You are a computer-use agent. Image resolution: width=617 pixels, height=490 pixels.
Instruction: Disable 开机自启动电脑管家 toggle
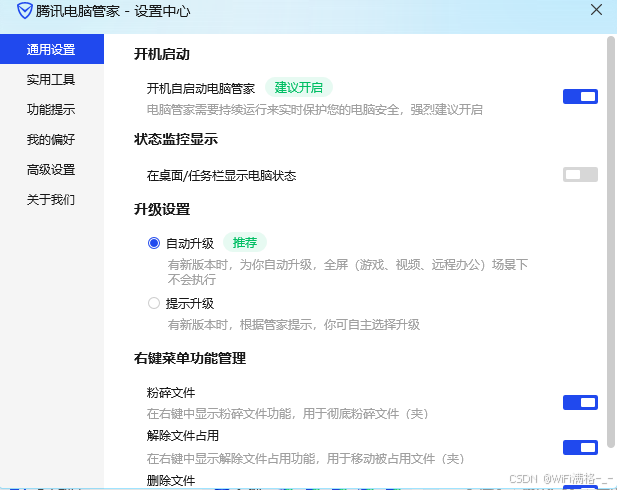click(x=580, y=96)
